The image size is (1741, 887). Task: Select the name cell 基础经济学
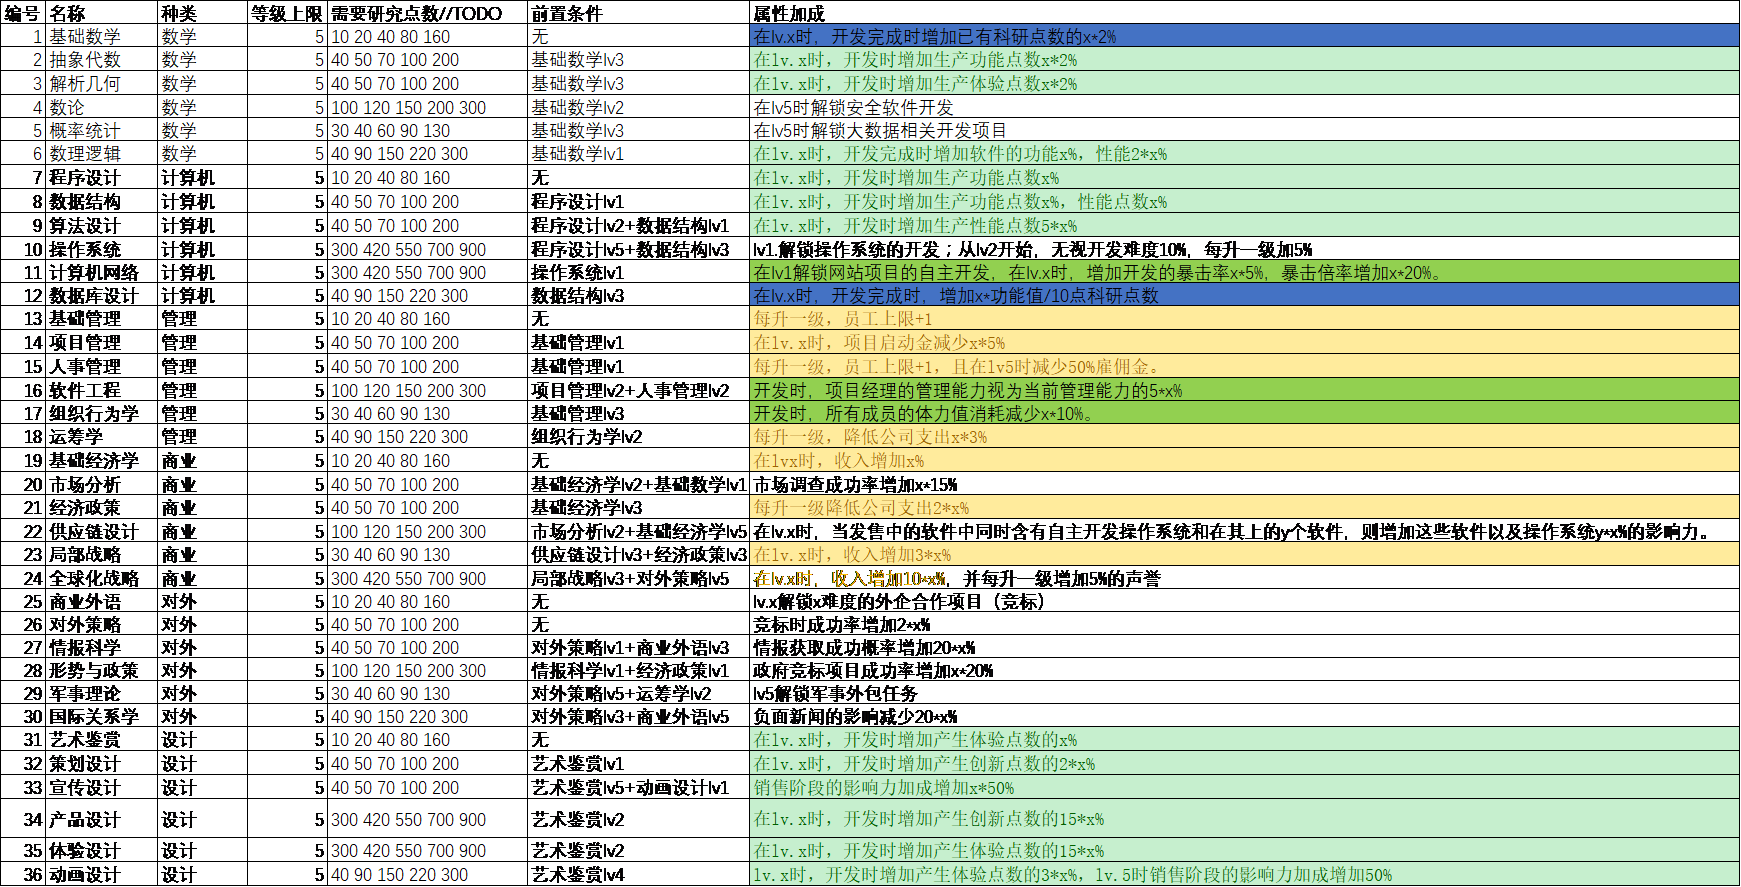102,460
